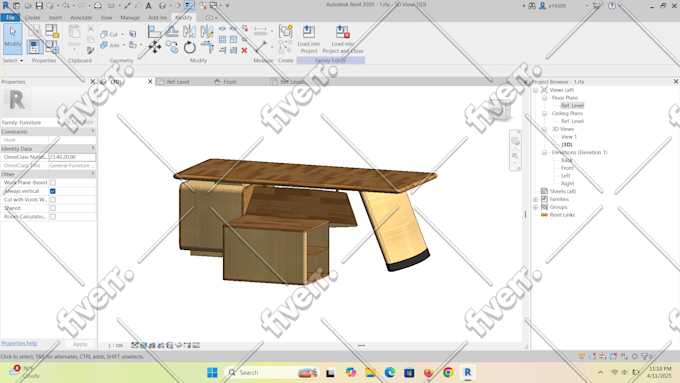Close the {3D} view tab
Screen dimensions: 680x383
tap(150, 82)
